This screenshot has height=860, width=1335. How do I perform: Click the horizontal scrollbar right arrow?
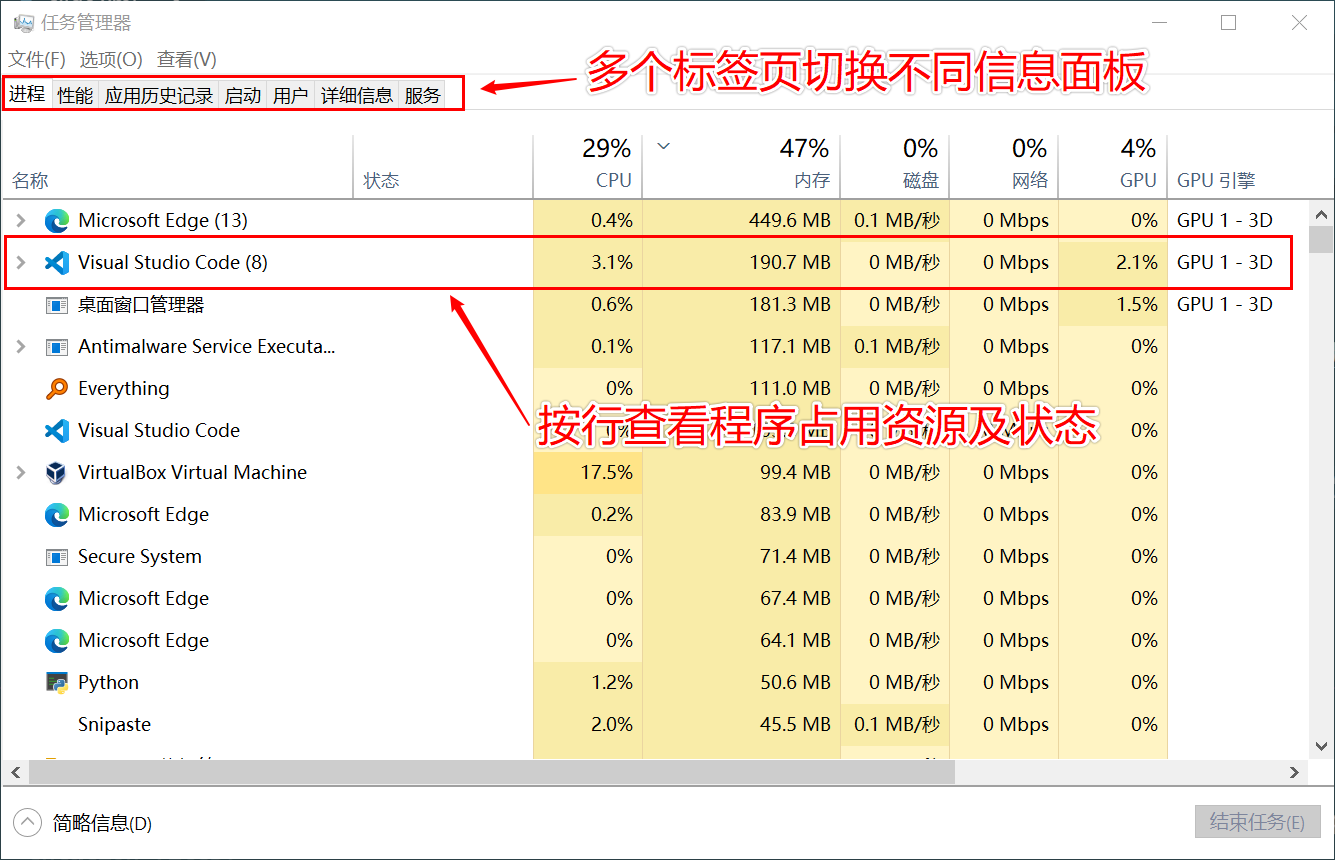click(x=1295, y=772)
